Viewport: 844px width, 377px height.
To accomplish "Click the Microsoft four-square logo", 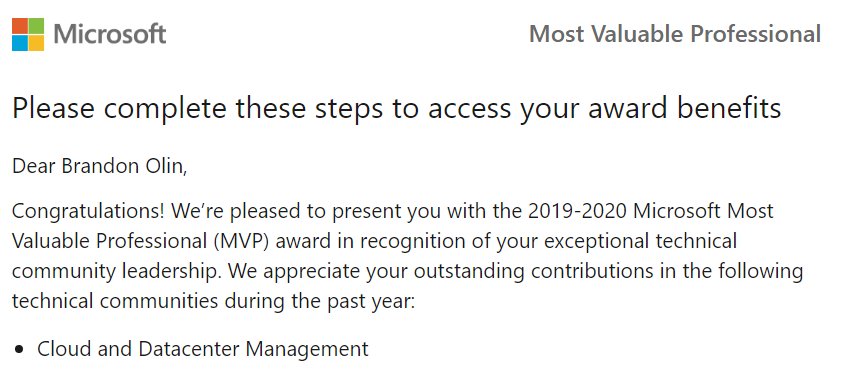I will (x=28, y=34).
